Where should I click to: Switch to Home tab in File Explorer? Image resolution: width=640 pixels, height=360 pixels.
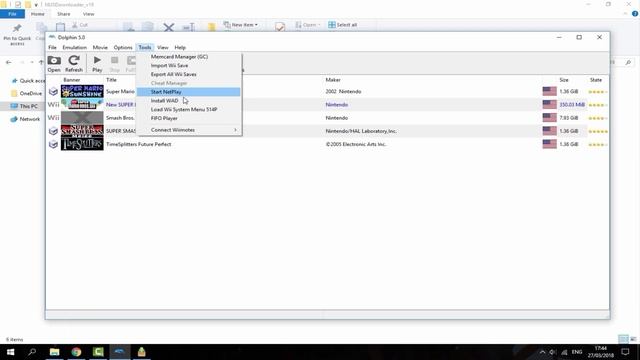click(38, 14)
